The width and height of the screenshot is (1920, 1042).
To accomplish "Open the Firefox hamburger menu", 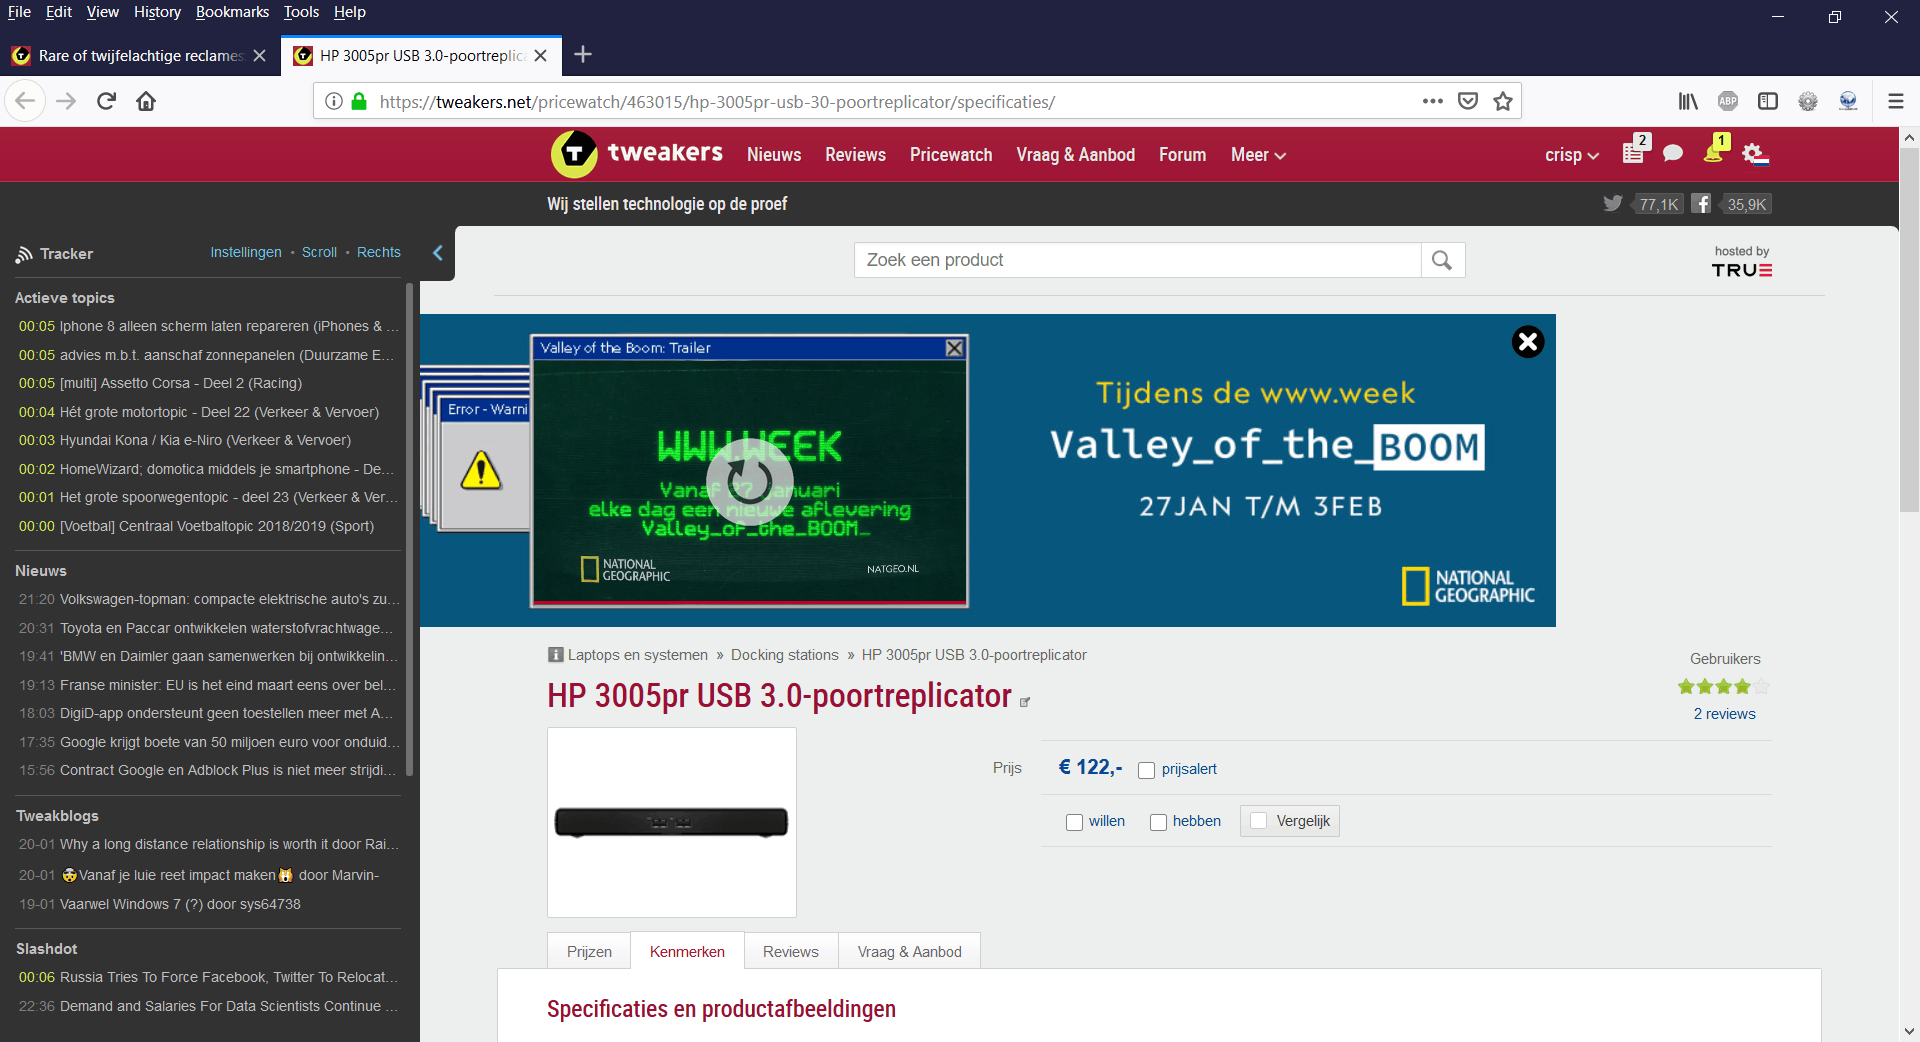I will pos(1895,101).
